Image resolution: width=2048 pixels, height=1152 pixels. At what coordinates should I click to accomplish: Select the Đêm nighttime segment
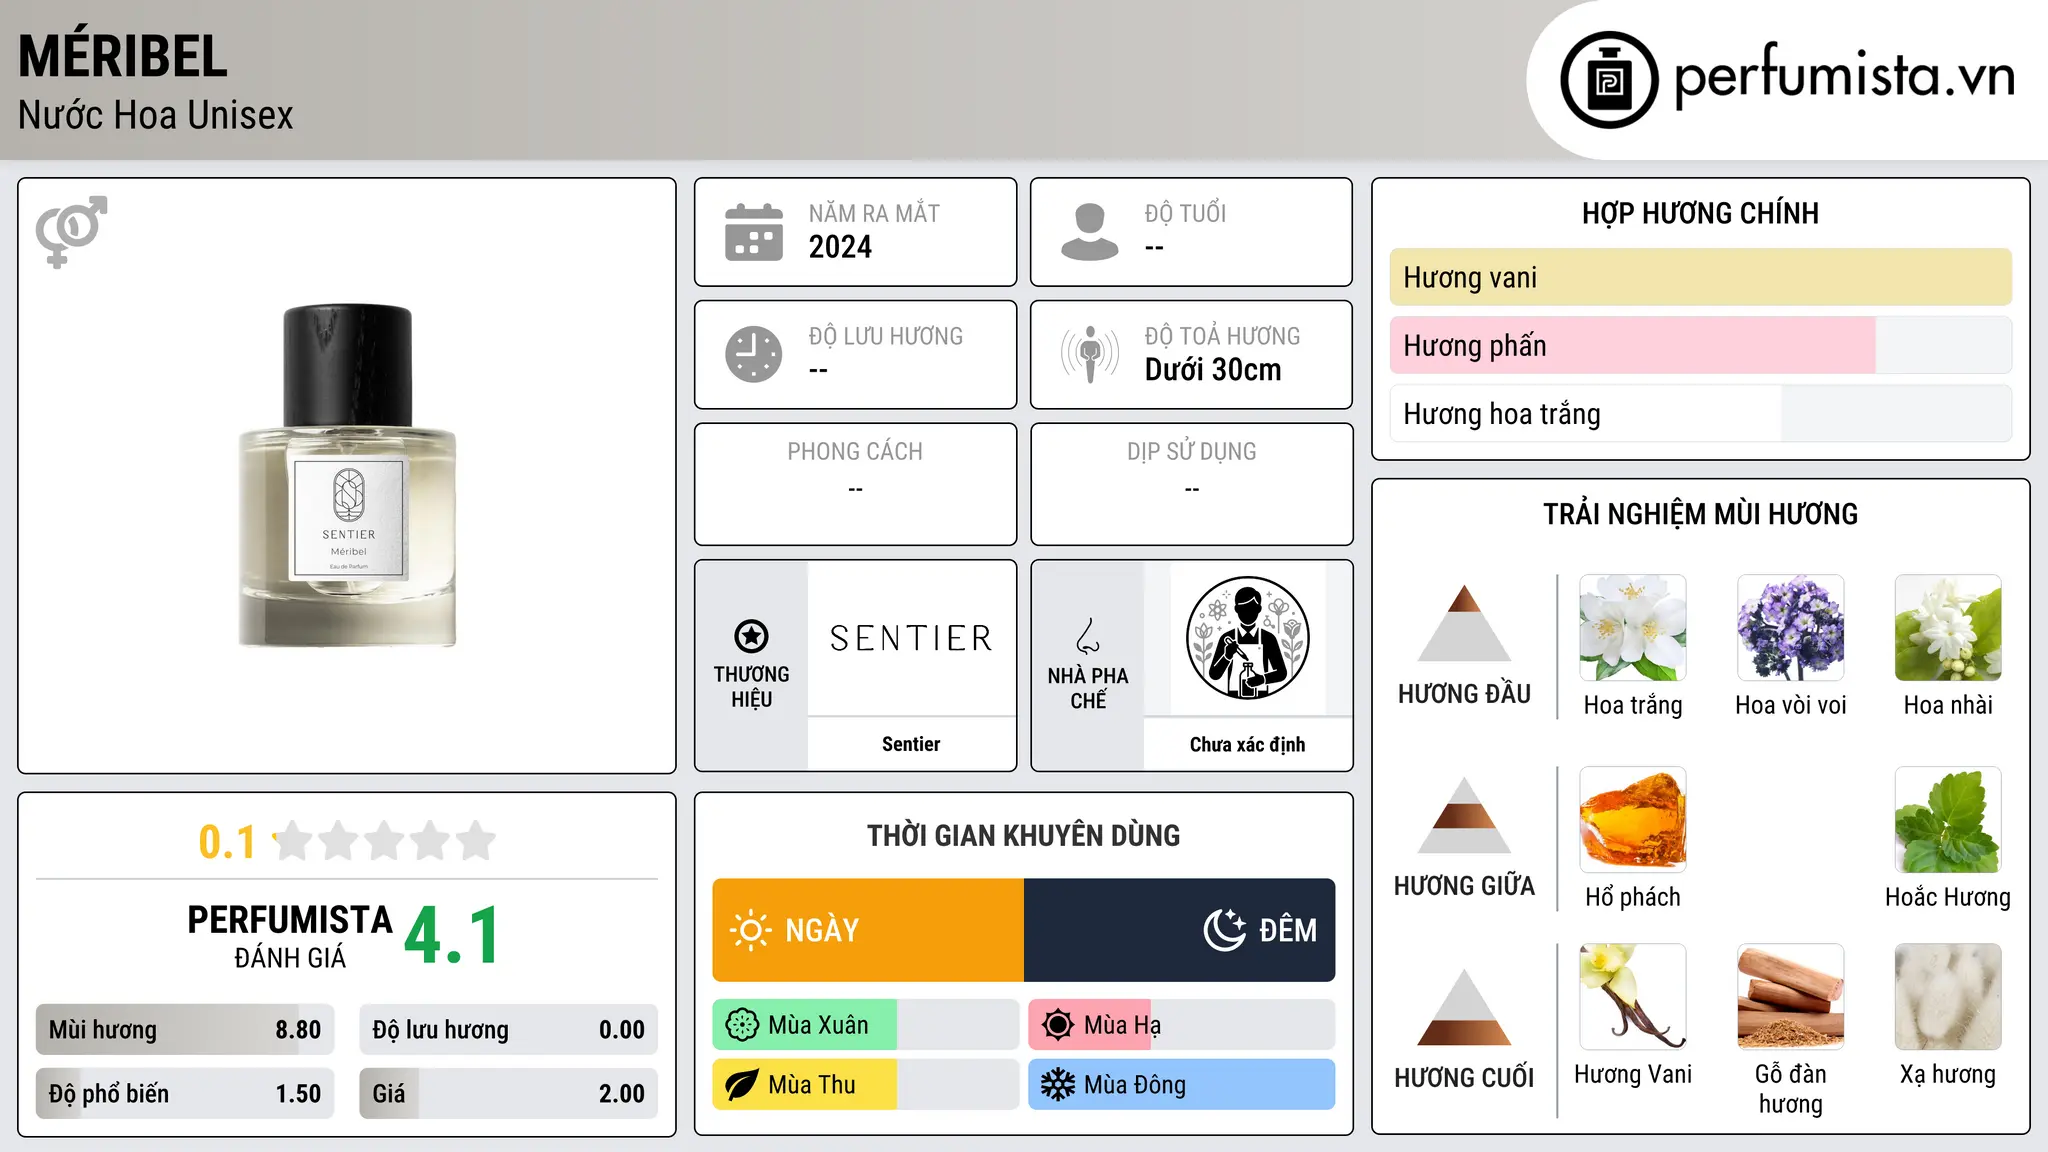coord(1180,930)
